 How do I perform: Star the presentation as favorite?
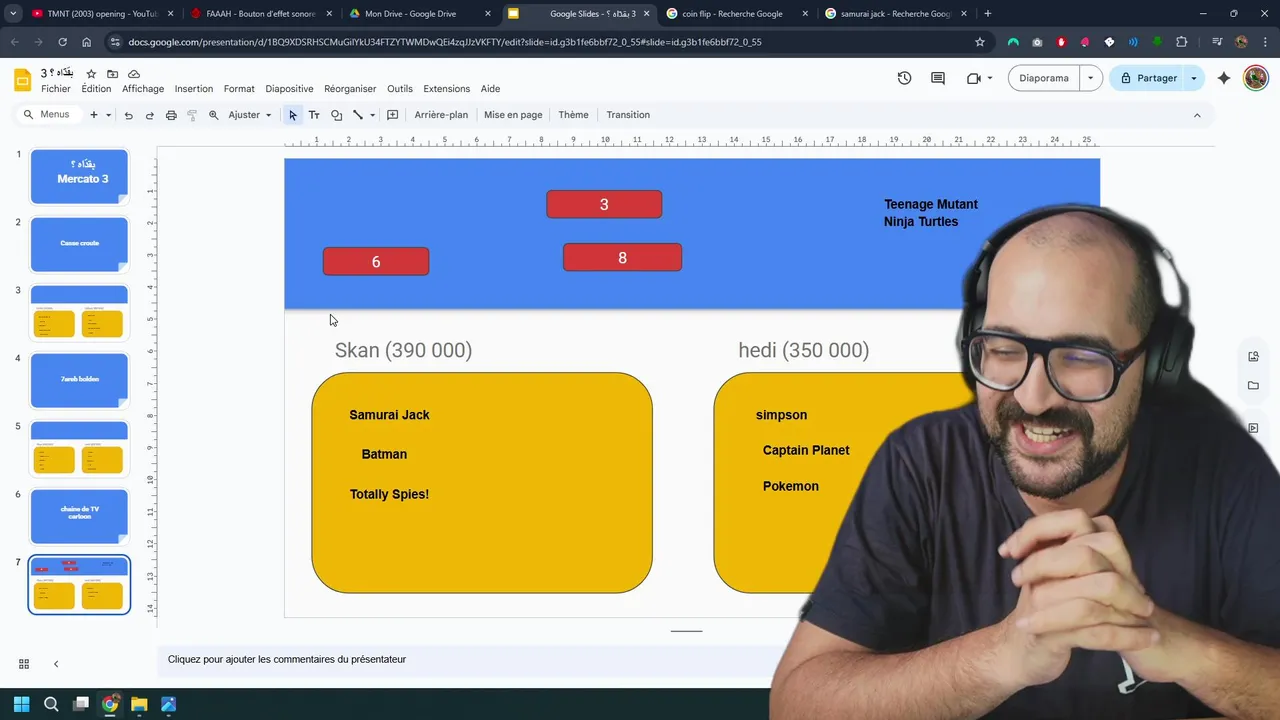click(91, 74)
